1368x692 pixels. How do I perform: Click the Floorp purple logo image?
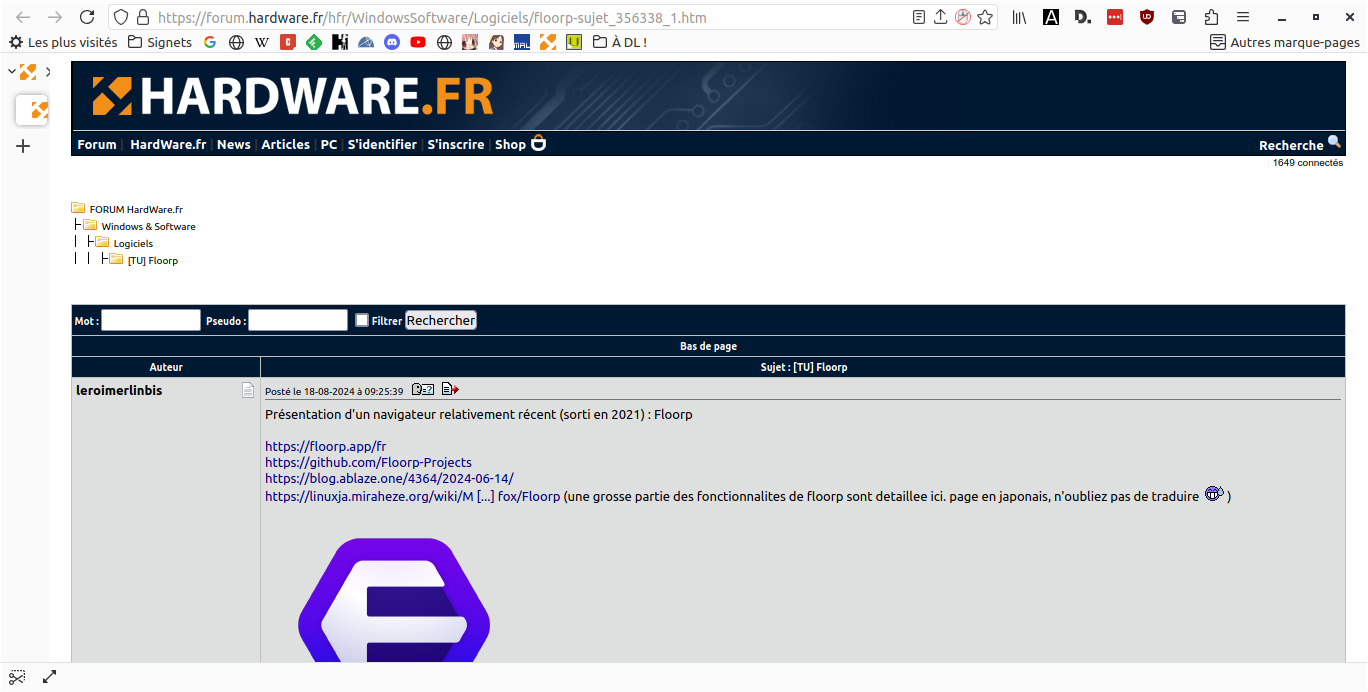(x=394, y=600)
